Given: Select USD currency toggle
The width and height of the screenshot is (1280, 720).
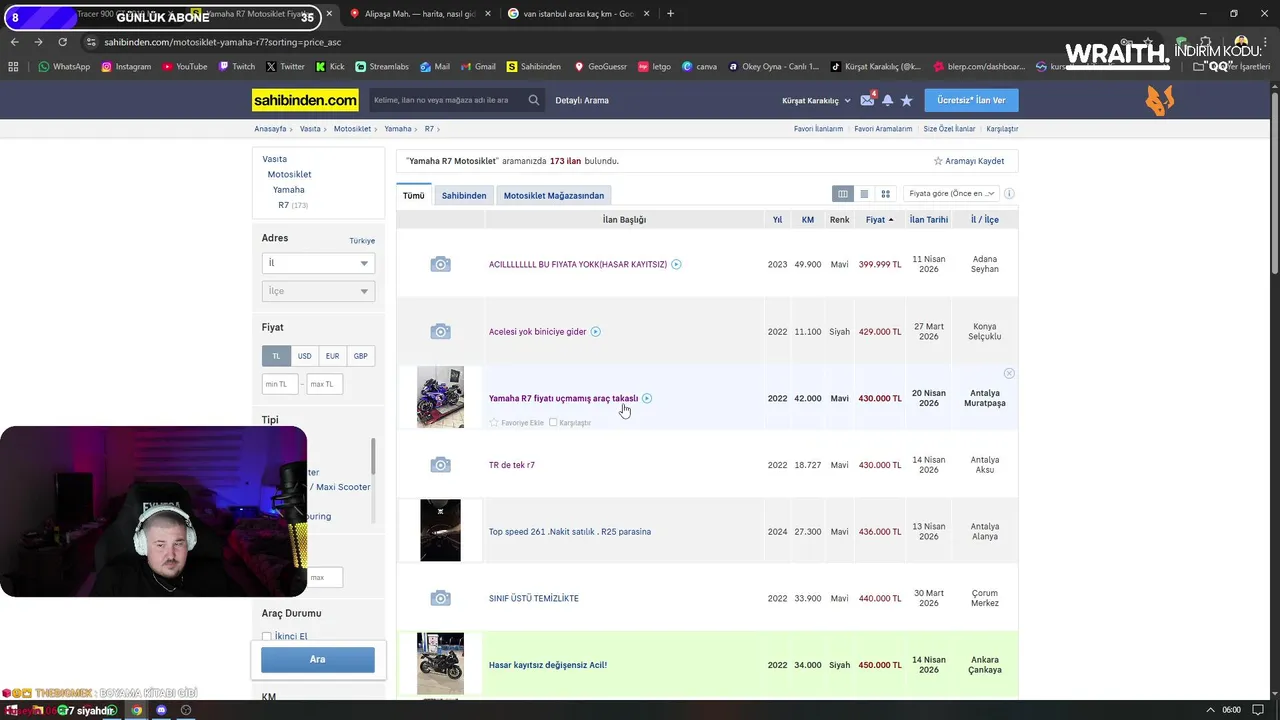Looking at the screenshot, I should 304,356.
